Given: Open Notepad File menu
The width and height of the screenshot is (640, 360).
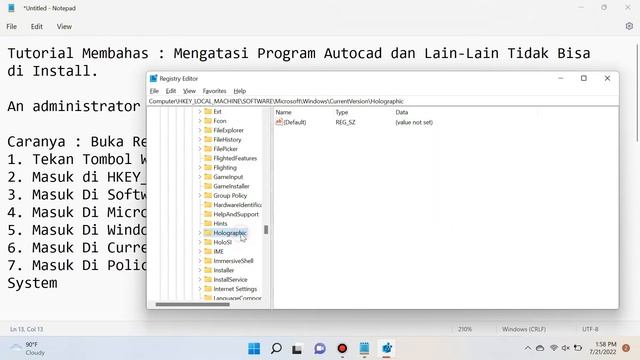Looking at the screenshot, I should click(11, 27).
